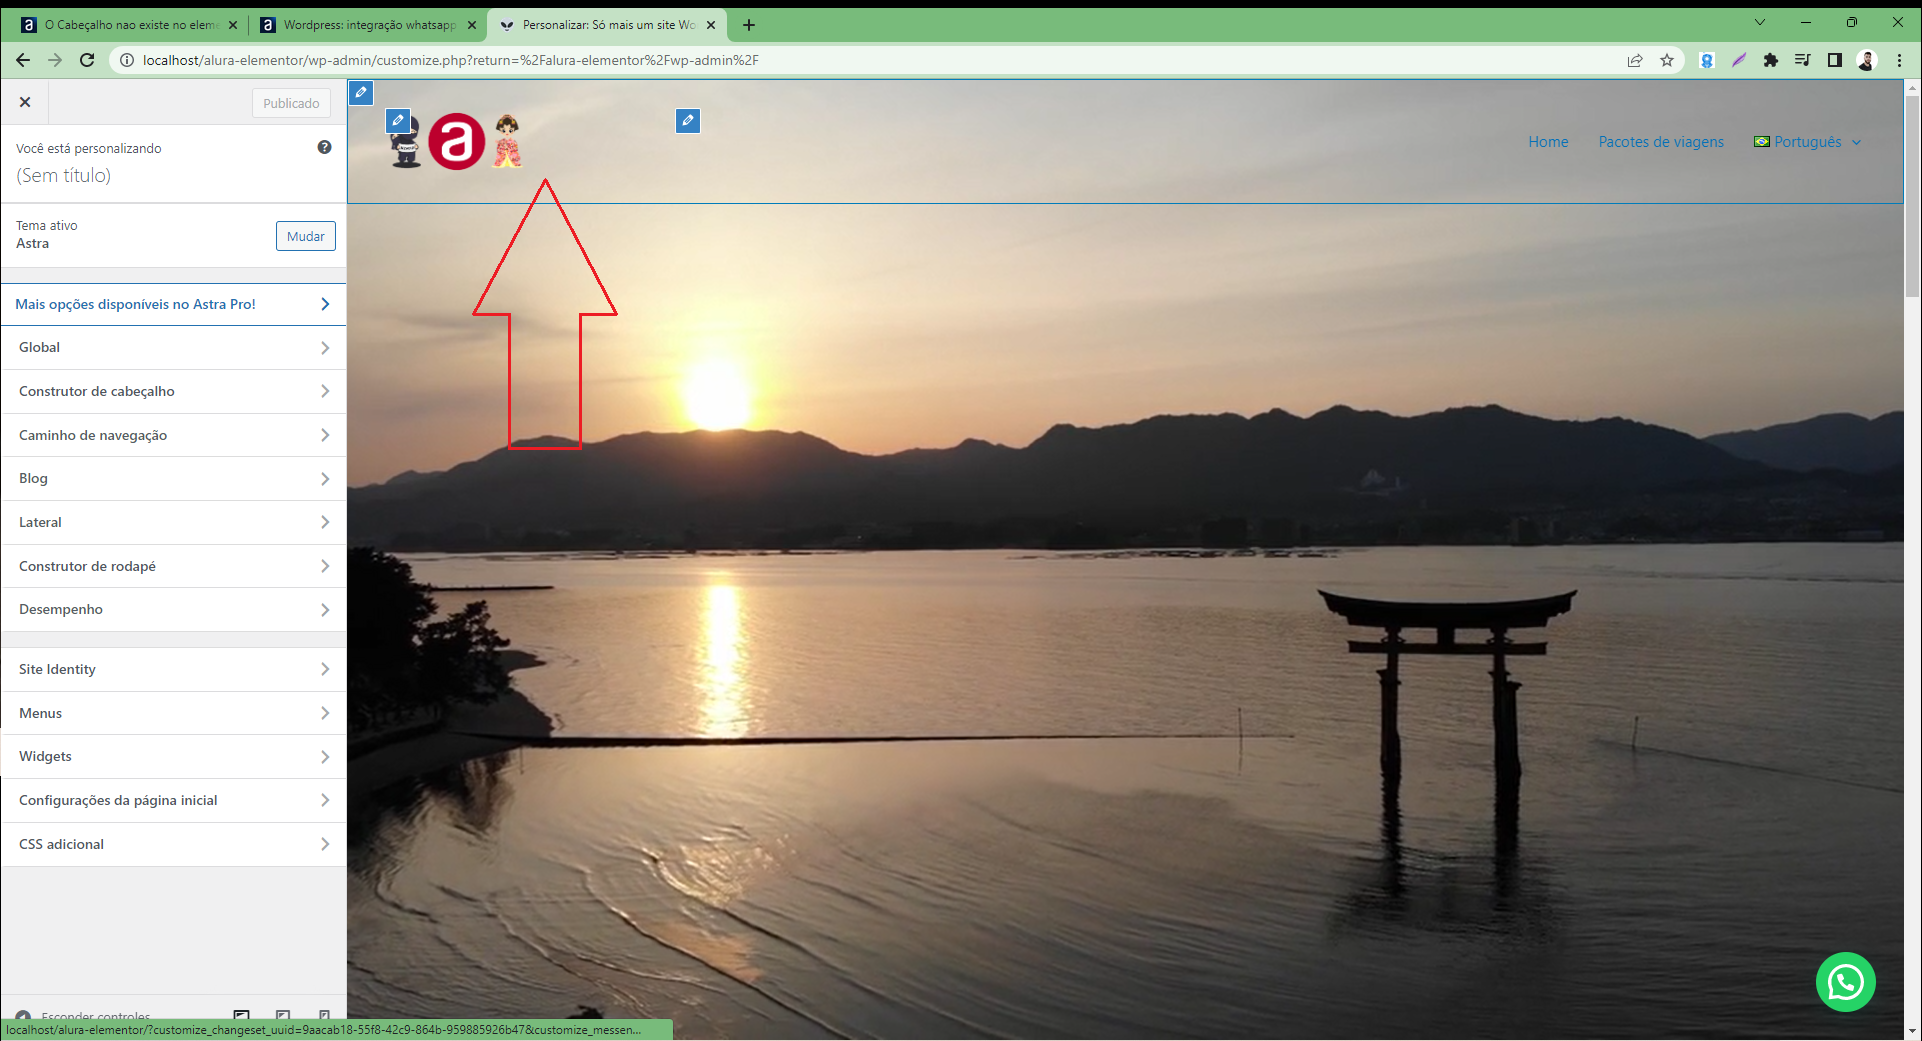This screenshot has height=1041, width=1922.
Task: Click the scrollbar down arrow
Action: click(x=1911, y=1030)
